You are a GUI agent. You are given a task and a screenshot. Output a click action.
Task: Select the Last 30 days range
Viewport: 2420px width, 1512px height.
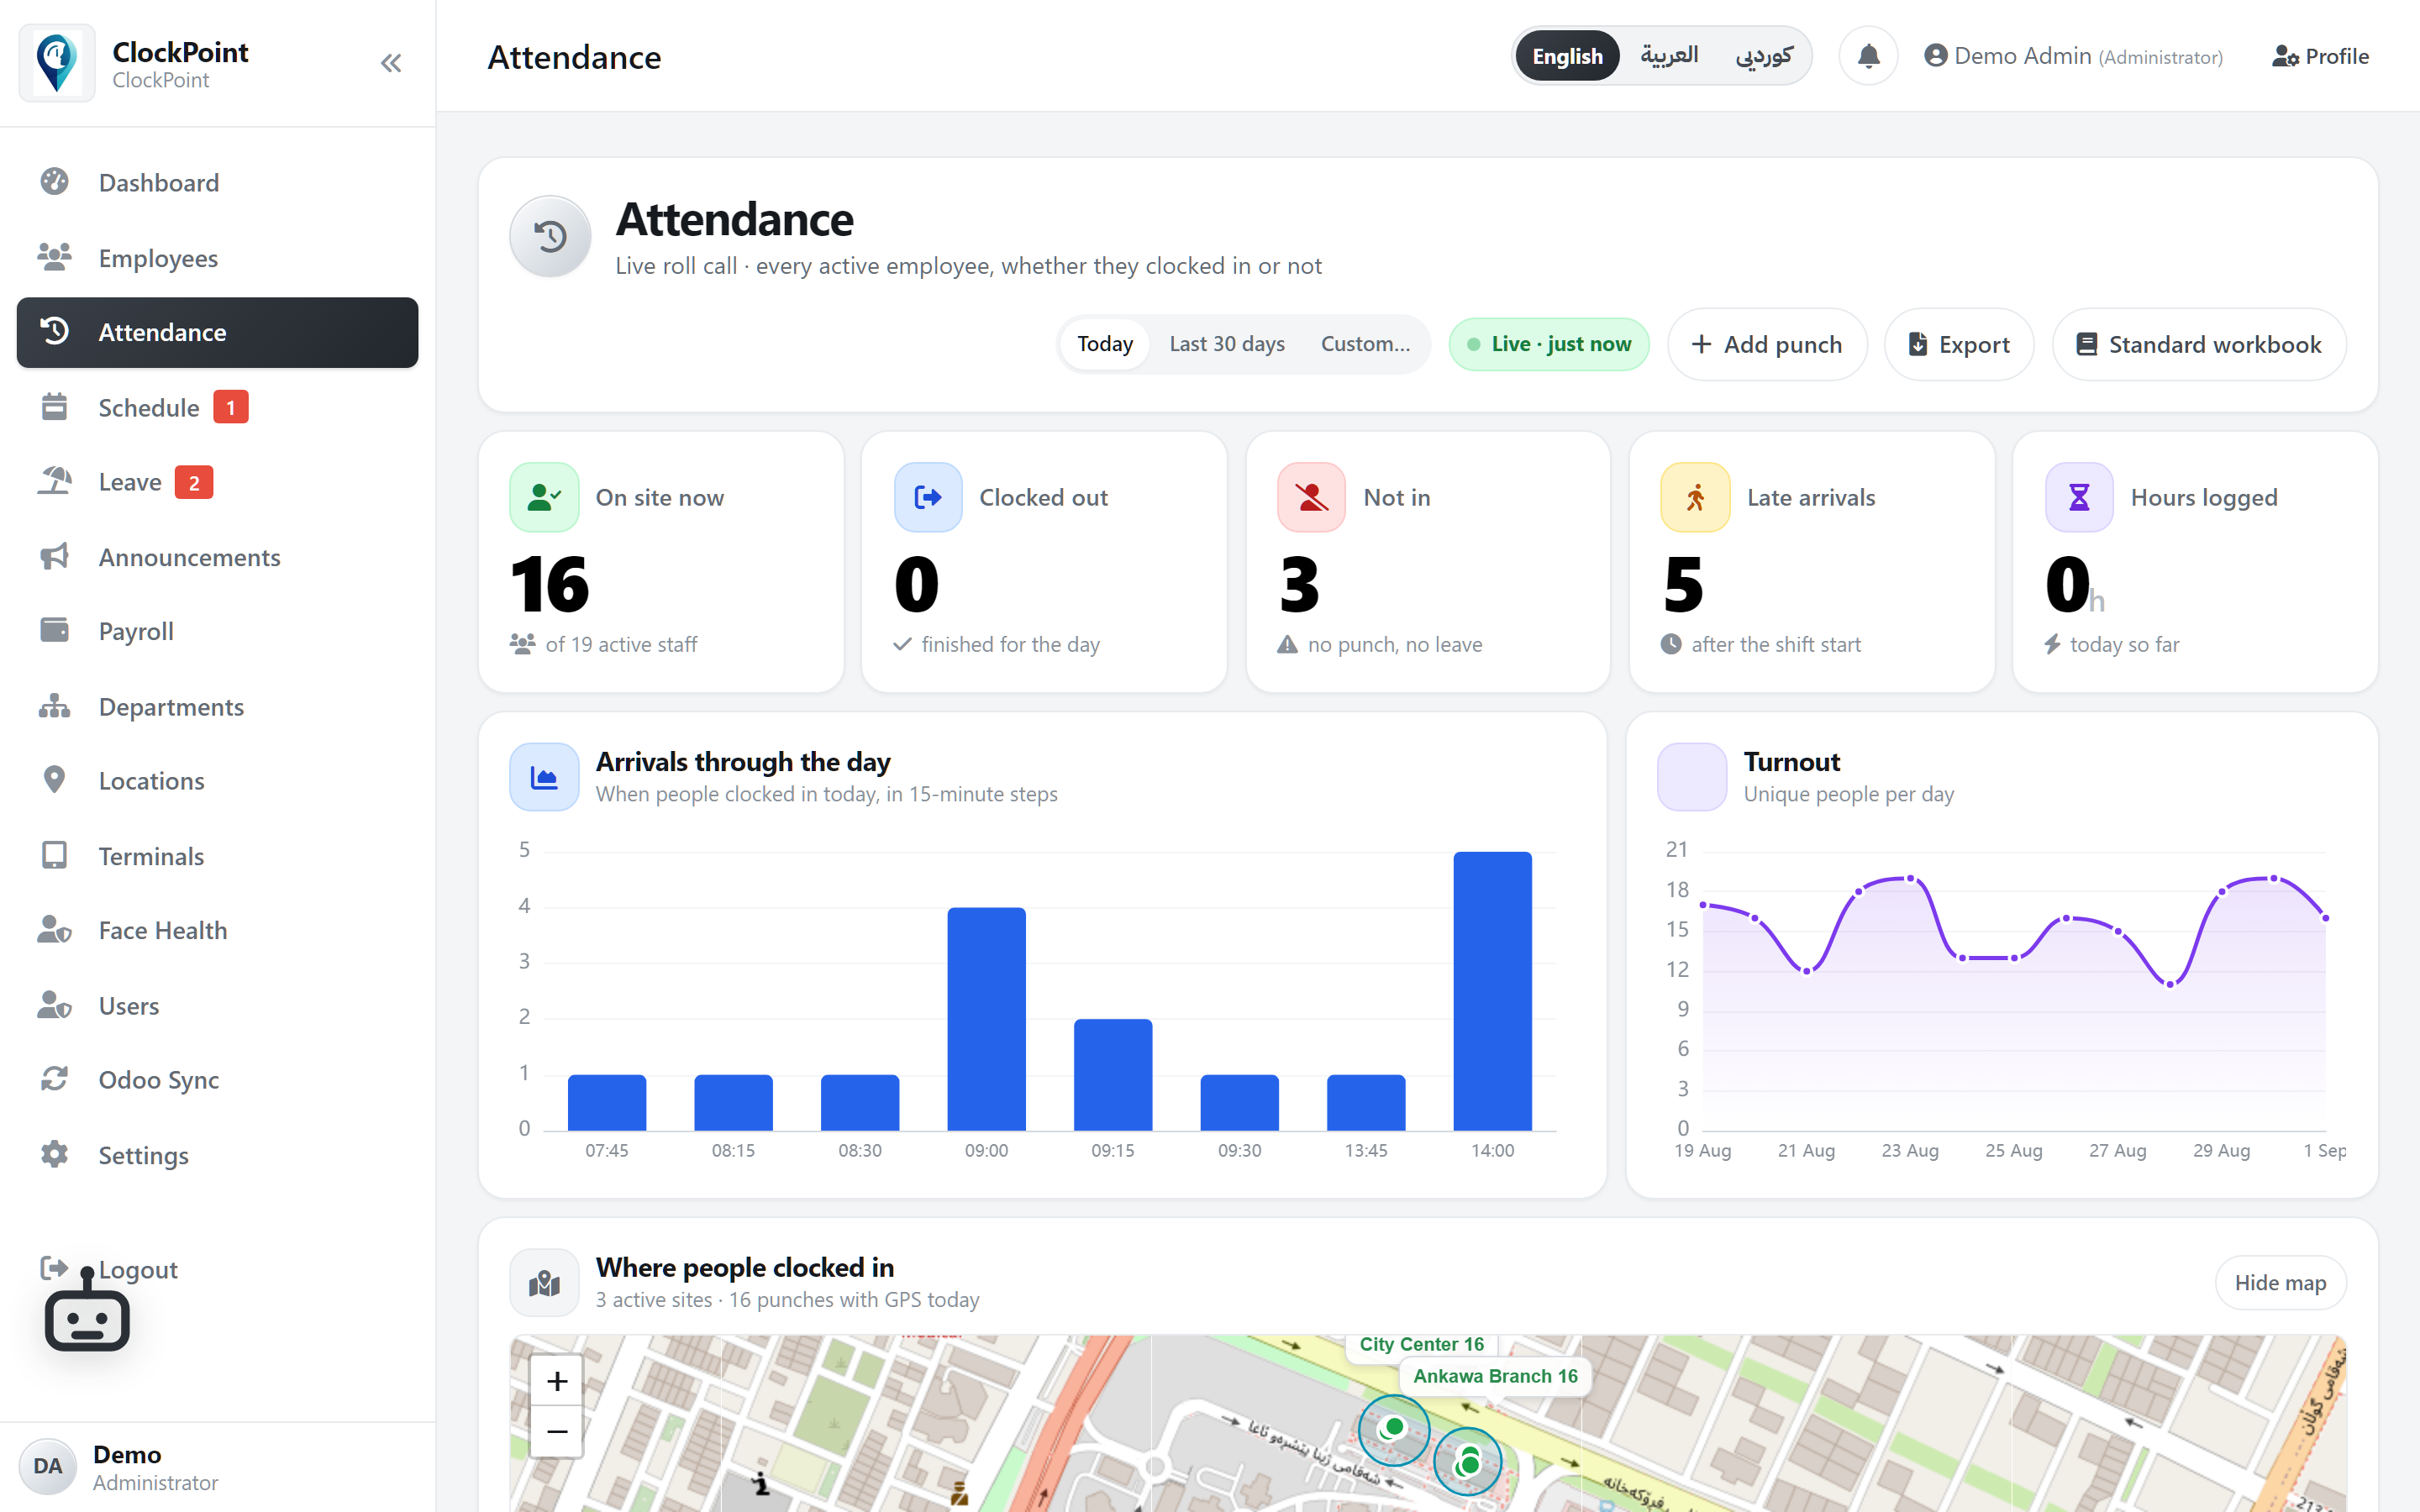click(1227, 344)
